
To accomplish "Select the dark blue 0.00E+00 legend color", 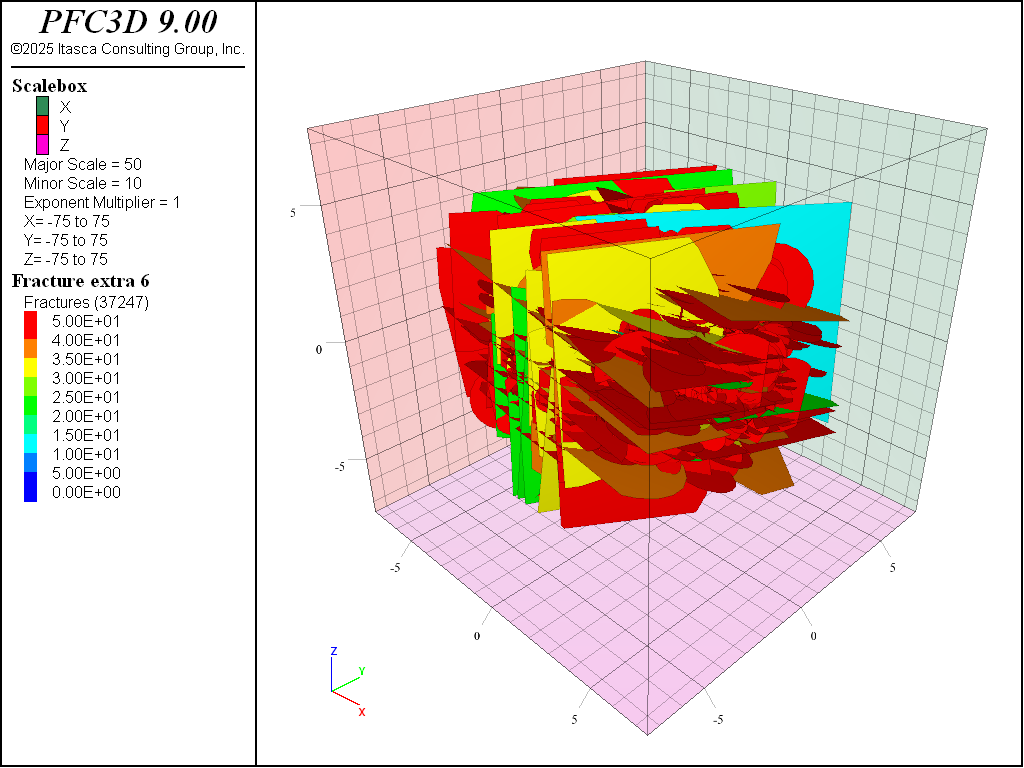I will coord(30,492).
